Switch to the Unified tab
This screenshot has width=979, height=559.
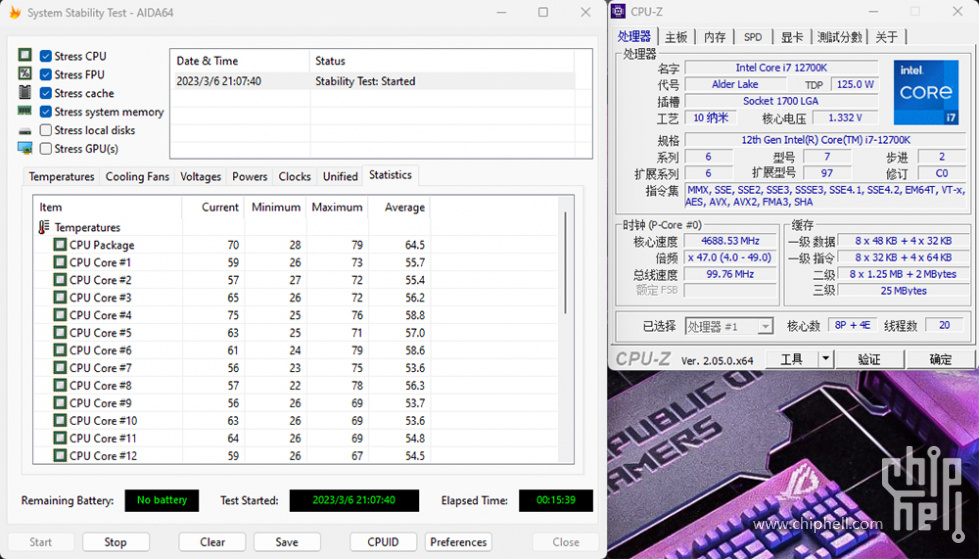(x=340, y=177)
